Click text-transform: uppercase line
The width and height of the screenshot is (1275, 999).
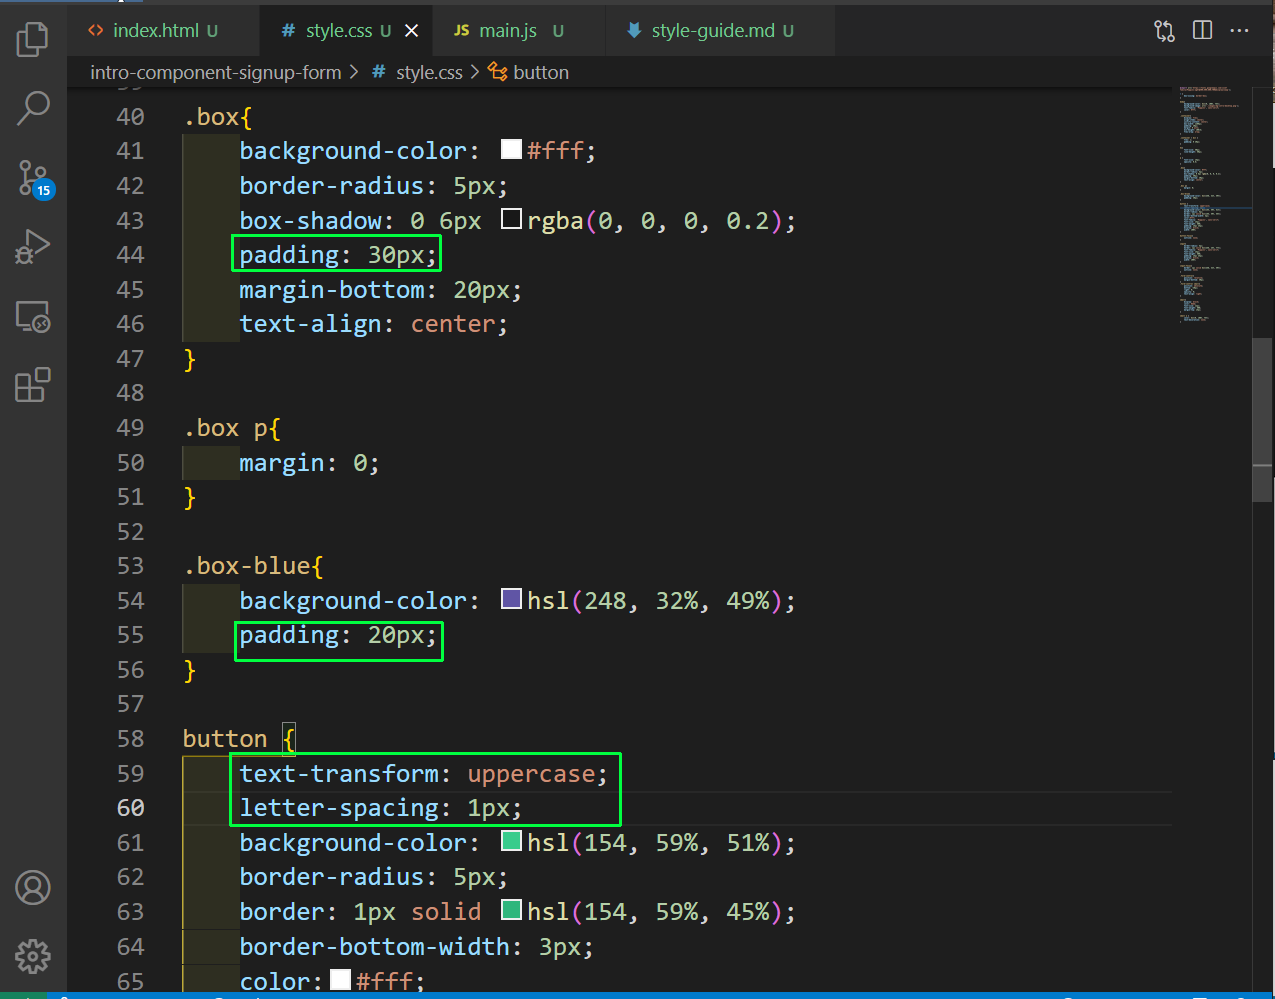(423, 774)
